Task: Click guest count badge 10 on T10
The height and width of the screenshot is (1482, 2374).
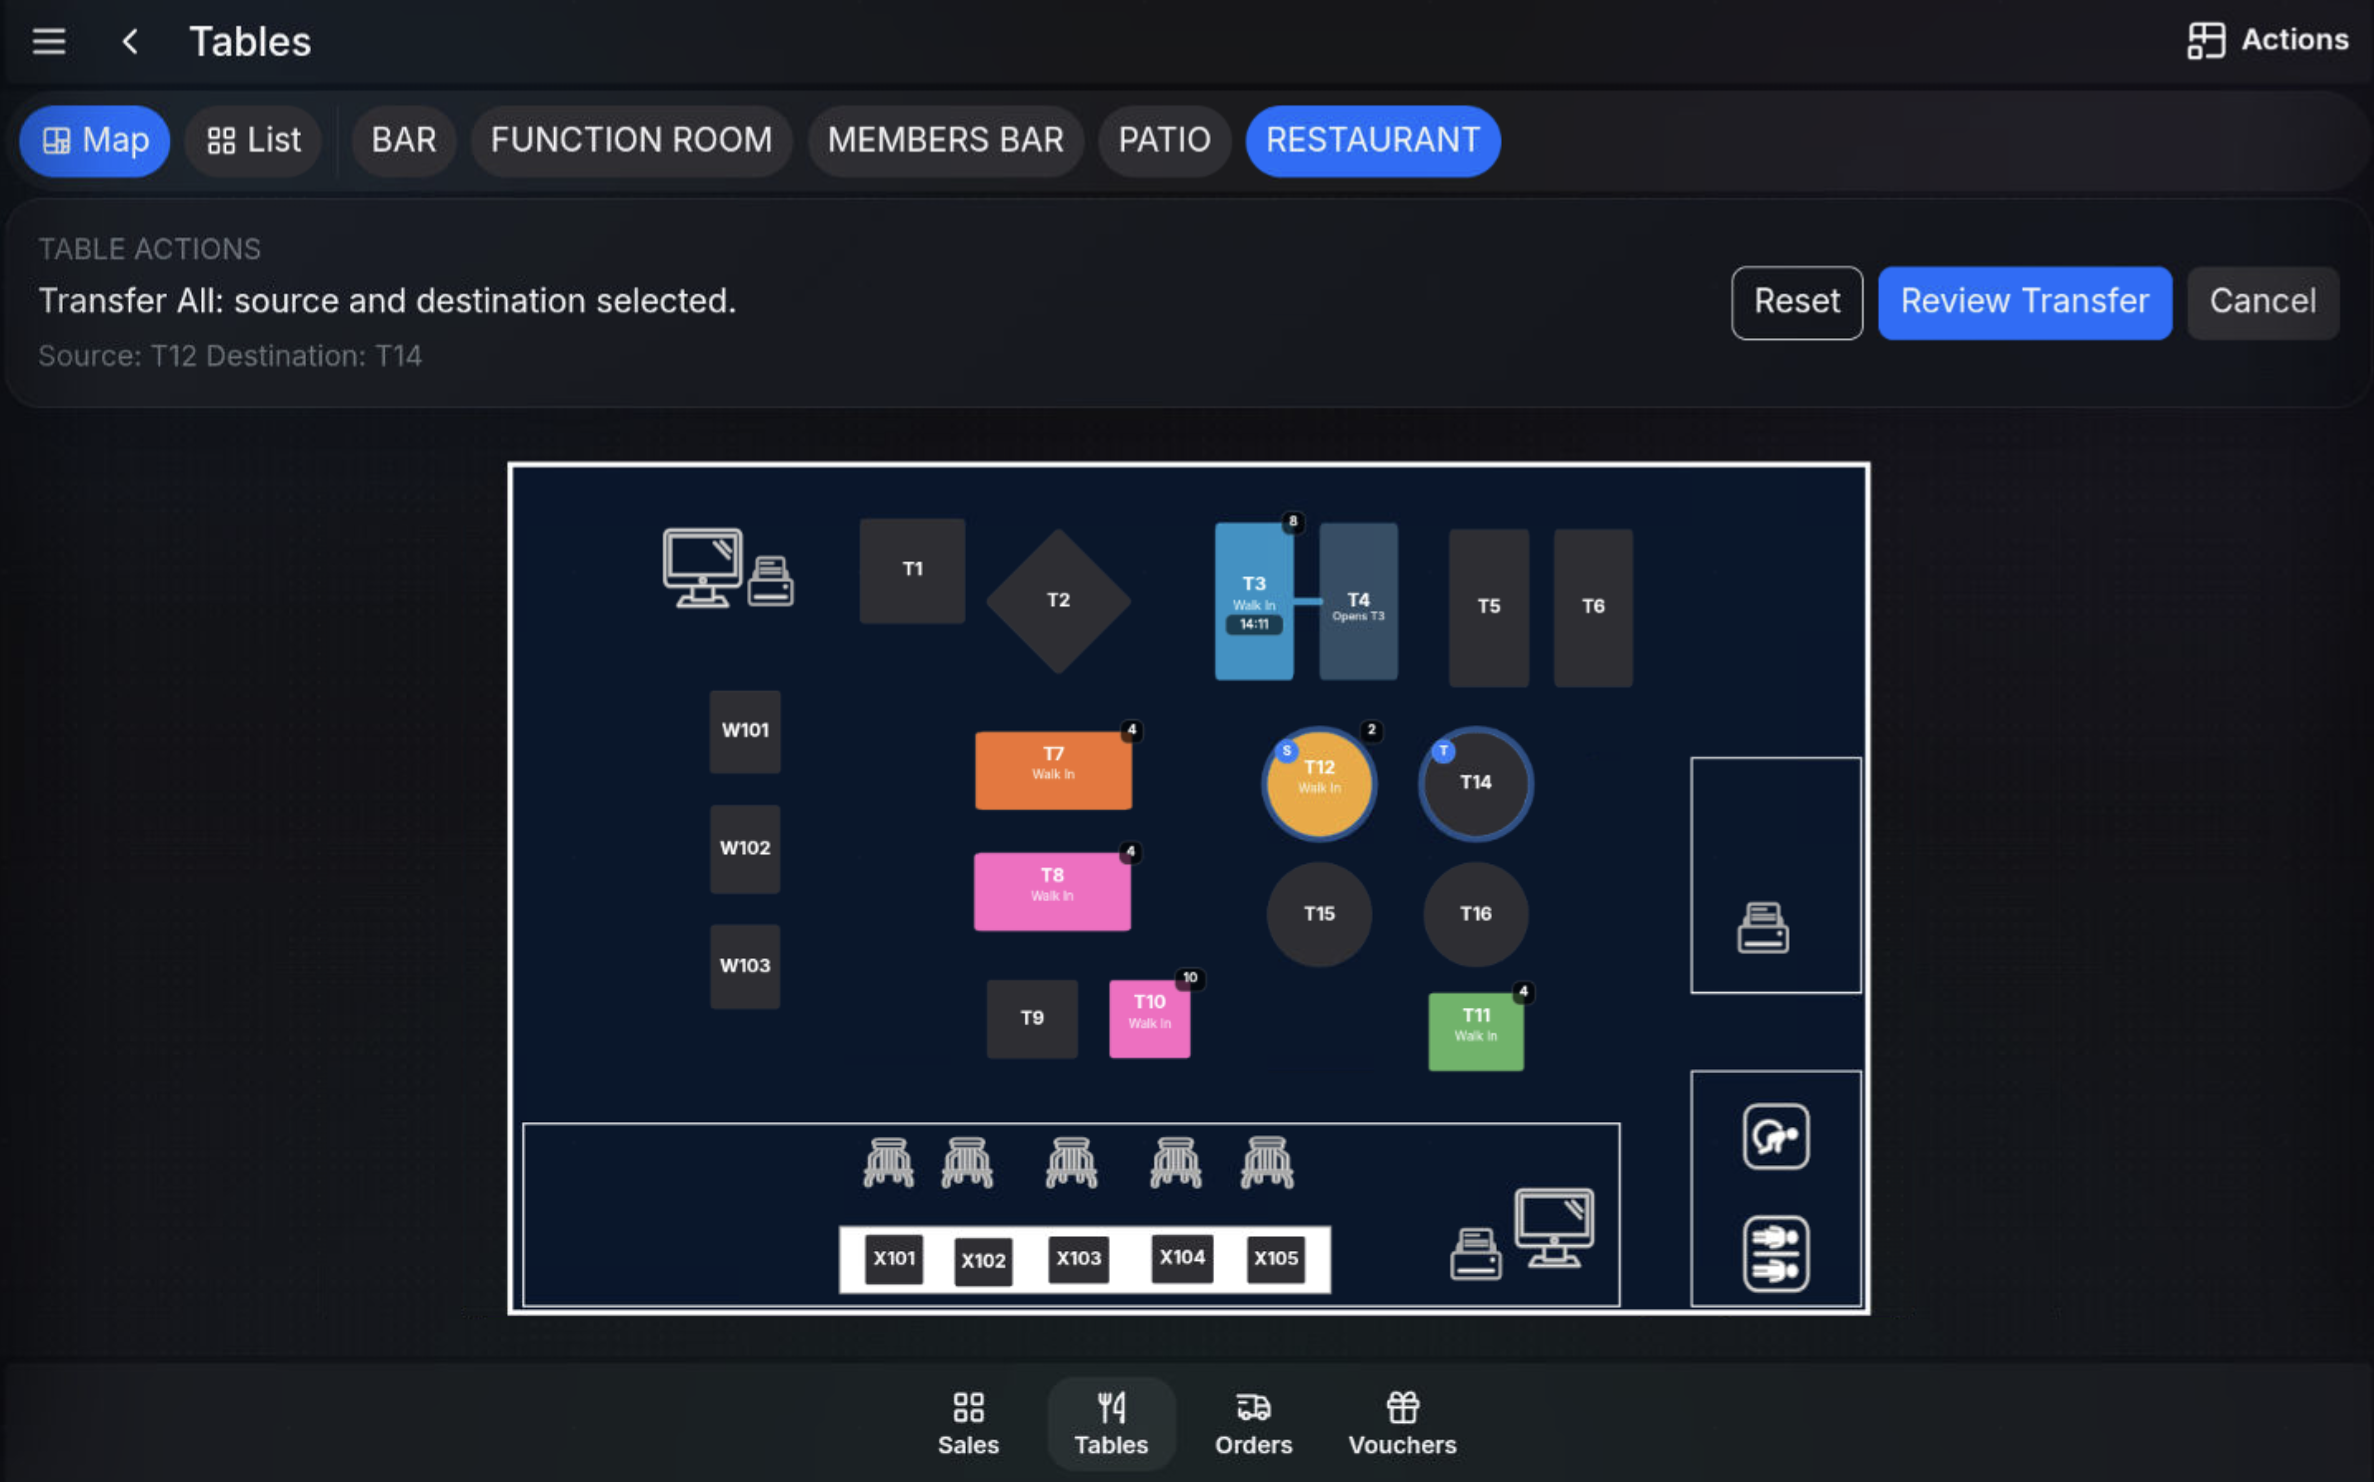Action: [x=1189, y=977]
